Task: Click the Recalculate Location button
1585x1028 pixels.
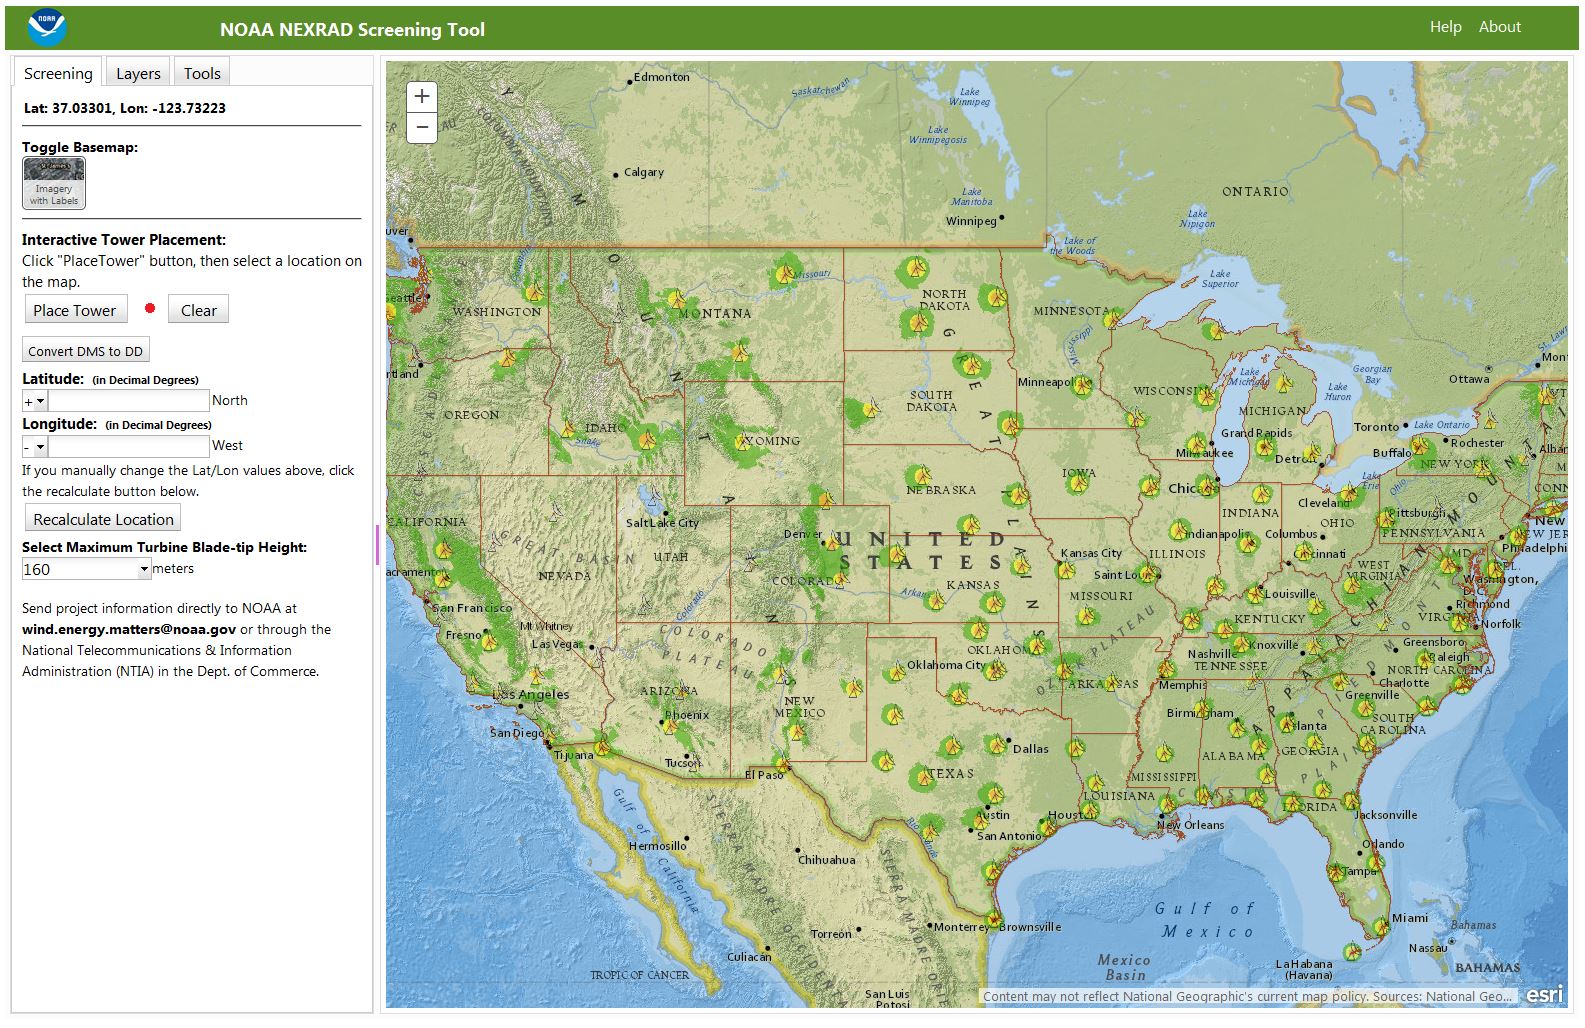Action: [x=103, y=519]
